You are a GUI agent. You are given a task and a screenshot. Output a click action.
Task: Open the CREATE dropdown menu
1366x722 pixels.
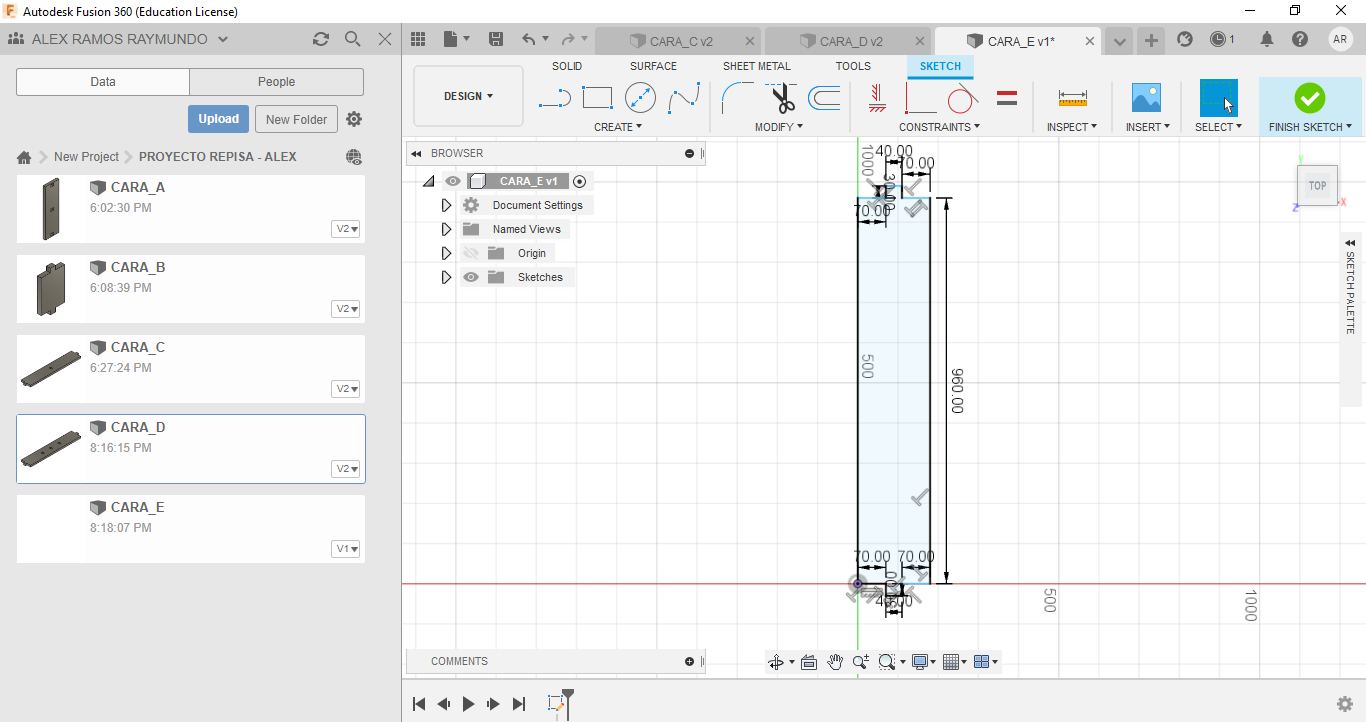point(617,127)
